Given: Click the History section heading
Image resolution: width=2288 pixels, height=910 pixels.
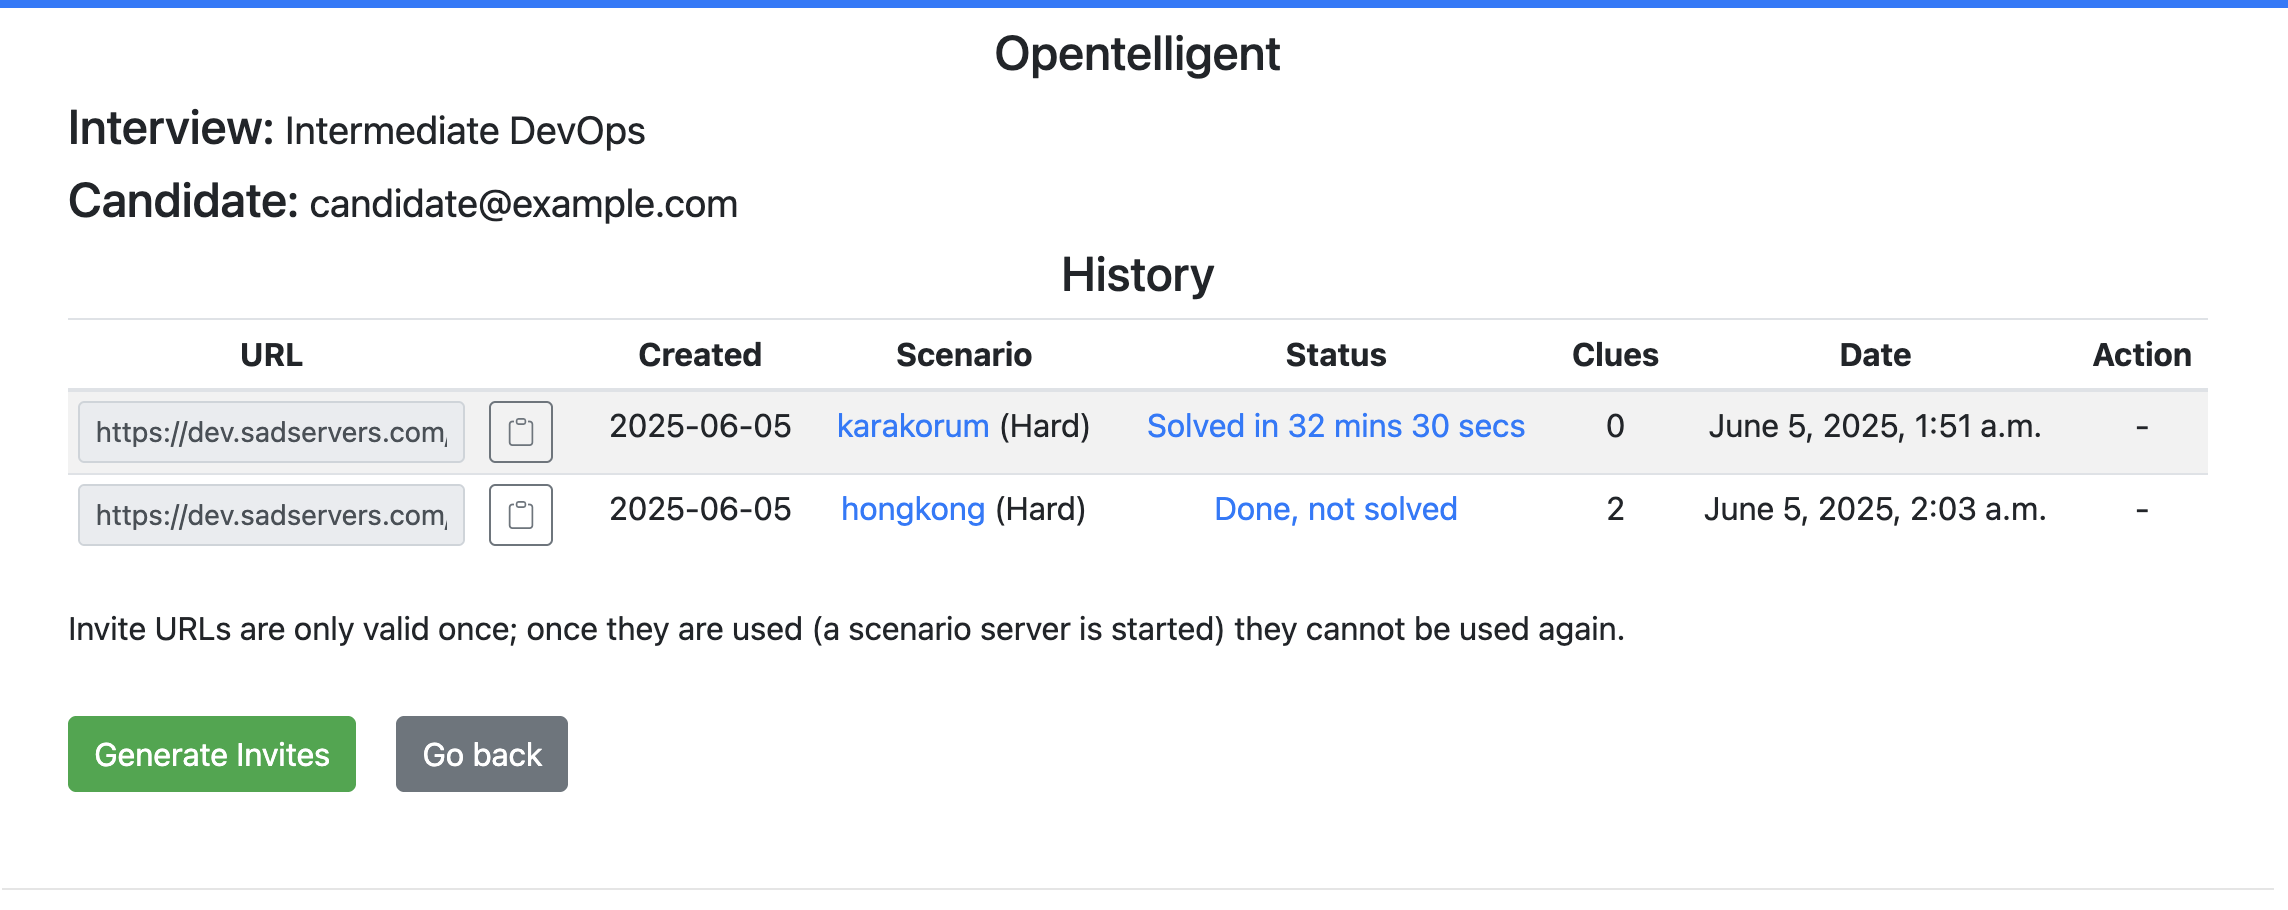Looking at the screenshot, I should 1138,274.
